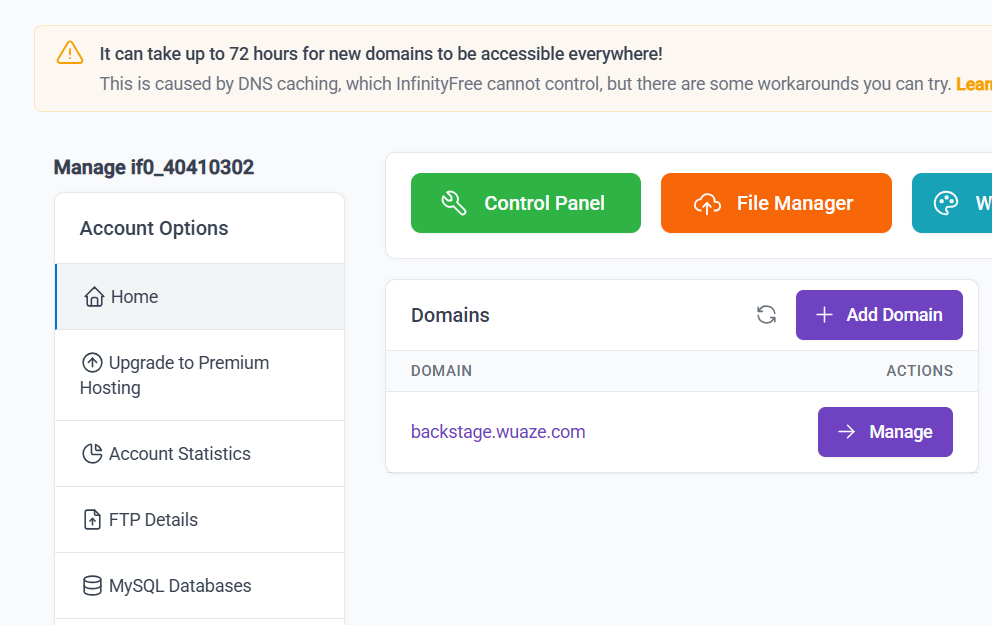Image resolution: width=992 pixels, height=625 pixels.
Task: Refresh the Domains list
Action: [766, 315]
